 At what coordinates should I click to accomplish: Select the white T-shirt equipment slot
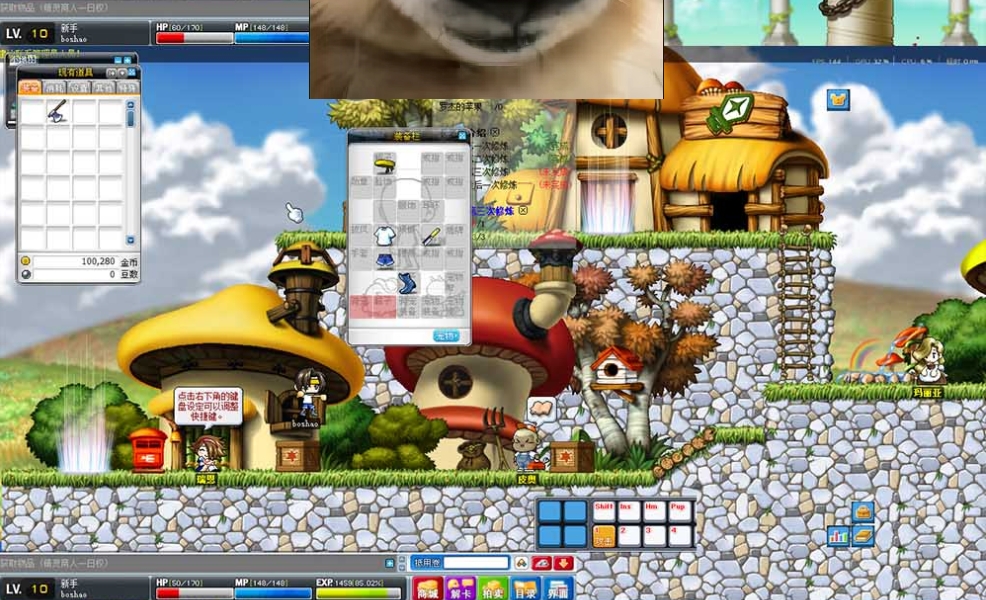click(x=384, y=236)
